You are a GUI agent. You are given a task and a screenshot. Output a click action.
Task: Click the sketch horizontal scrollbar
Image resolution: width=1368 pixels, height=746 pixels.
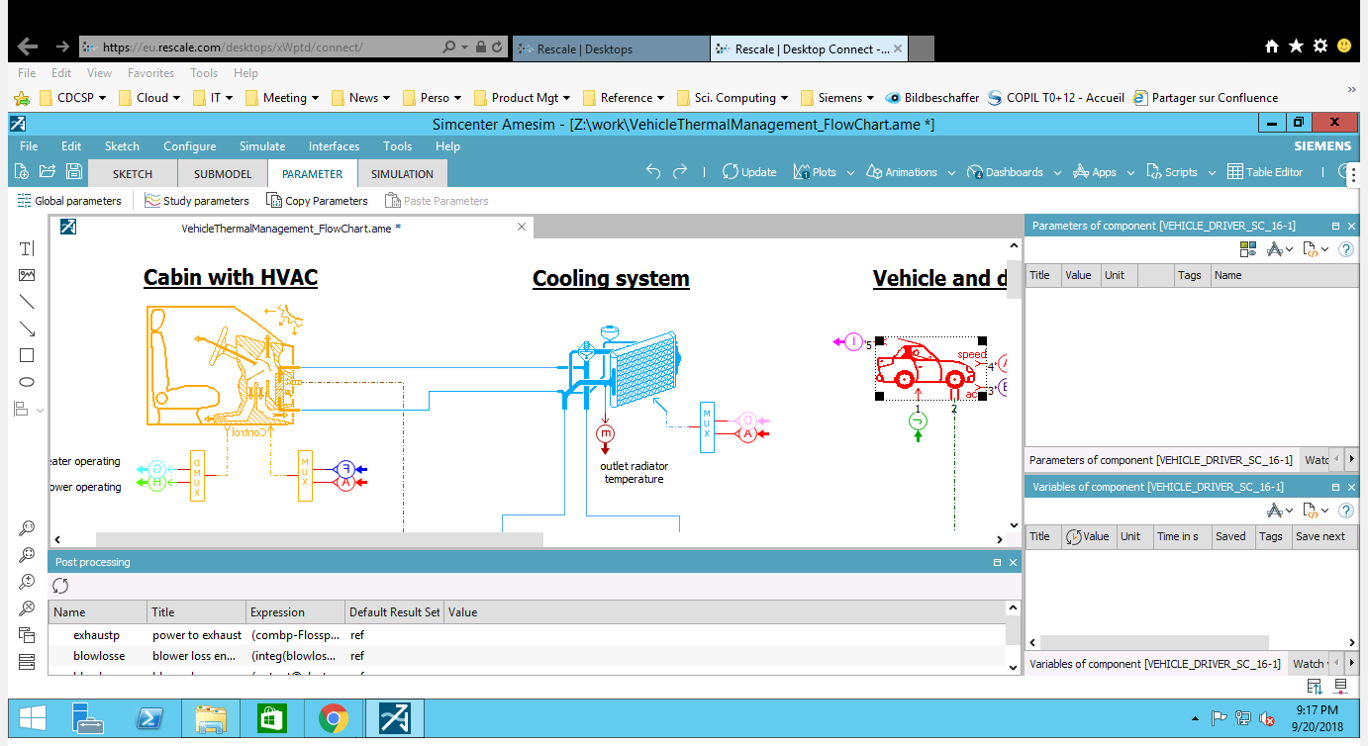(319, 540)
